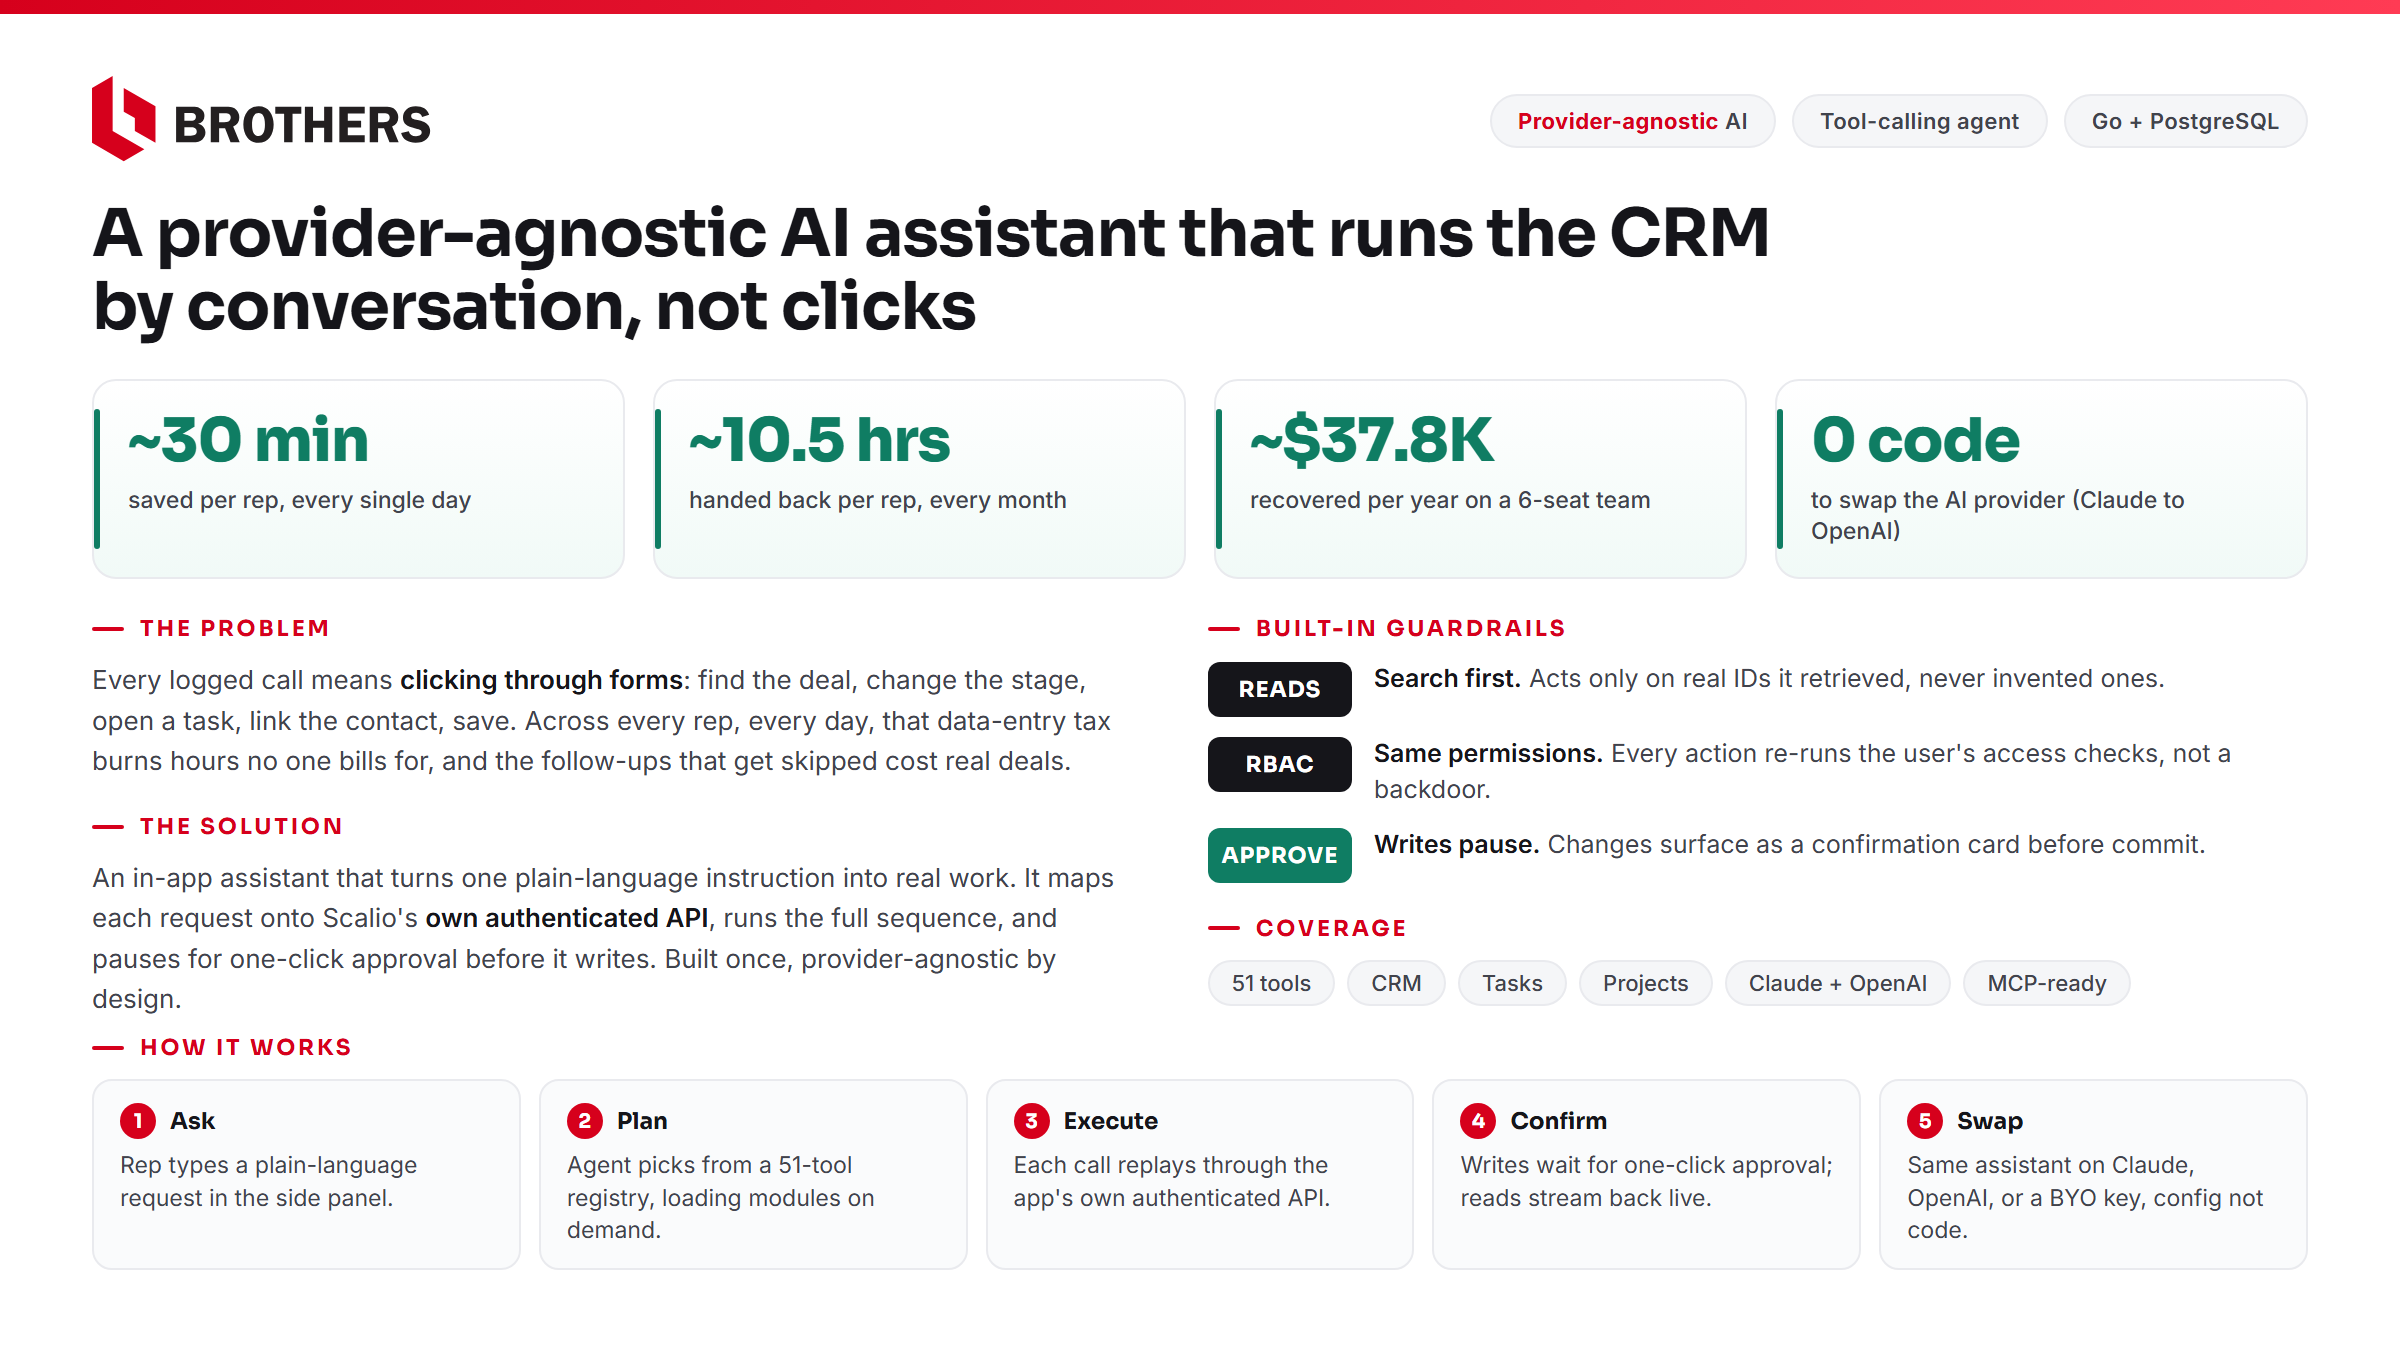The height and width of the screenshot is (1350, 2400).
Task: Click the BROTHERS brand name text
Action: click(302, 126)
